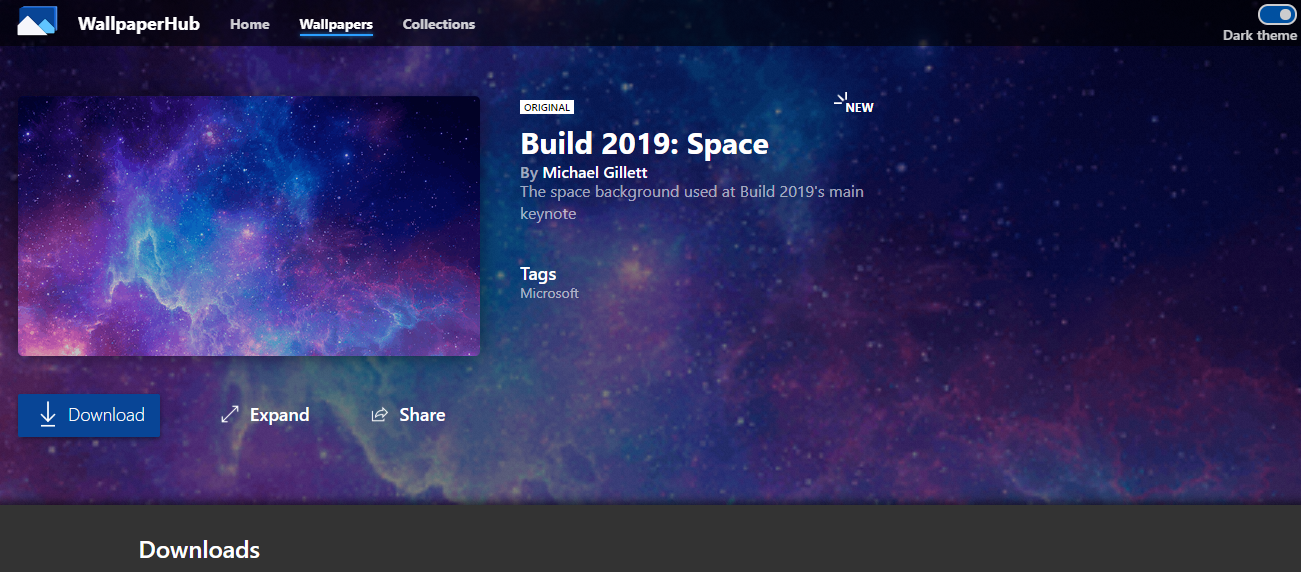Click the WallpaperHub mountain logo icon
Image resolution: width=1301 pixels, height=572 pixels.
[x=37, y=21]
